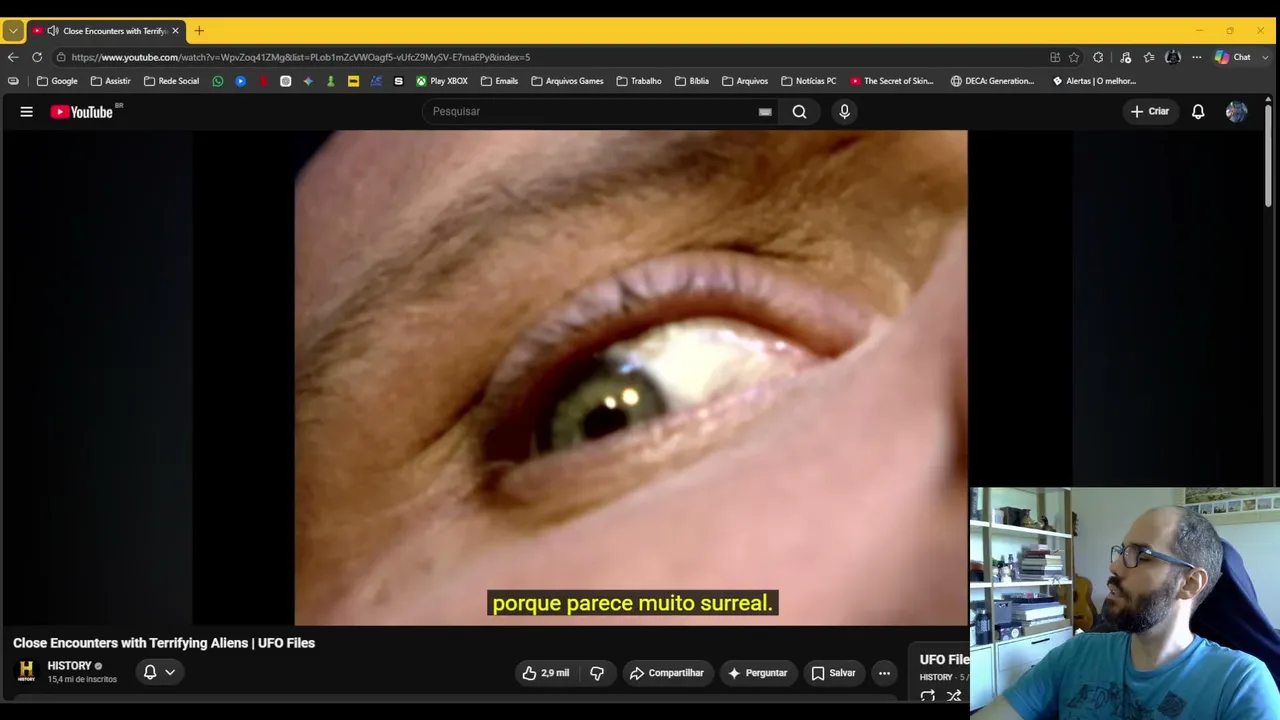The width and height of the screenshot is (1280, 720).
Task: Close the Close Encounters tab
Action: (x=175, y=31)
